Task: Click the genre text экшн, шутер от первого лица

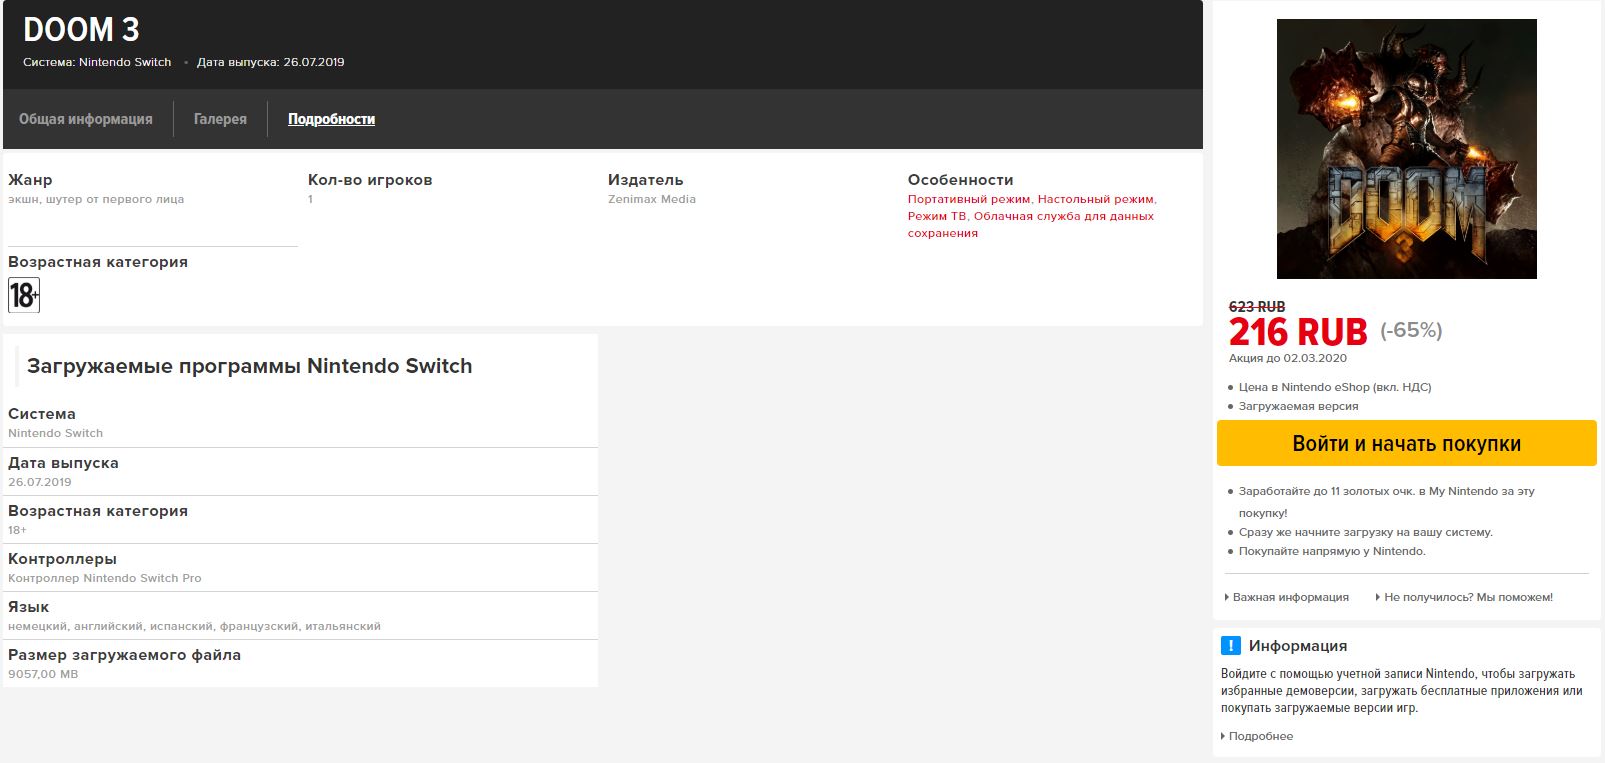Action: (96, 199)
